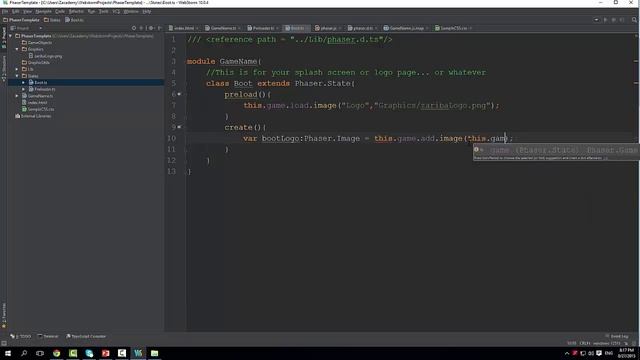This screenshot has height=360, width=640.
Task: Switch to the Preloader.ts editor tab
Action: [x=263, y=28]
